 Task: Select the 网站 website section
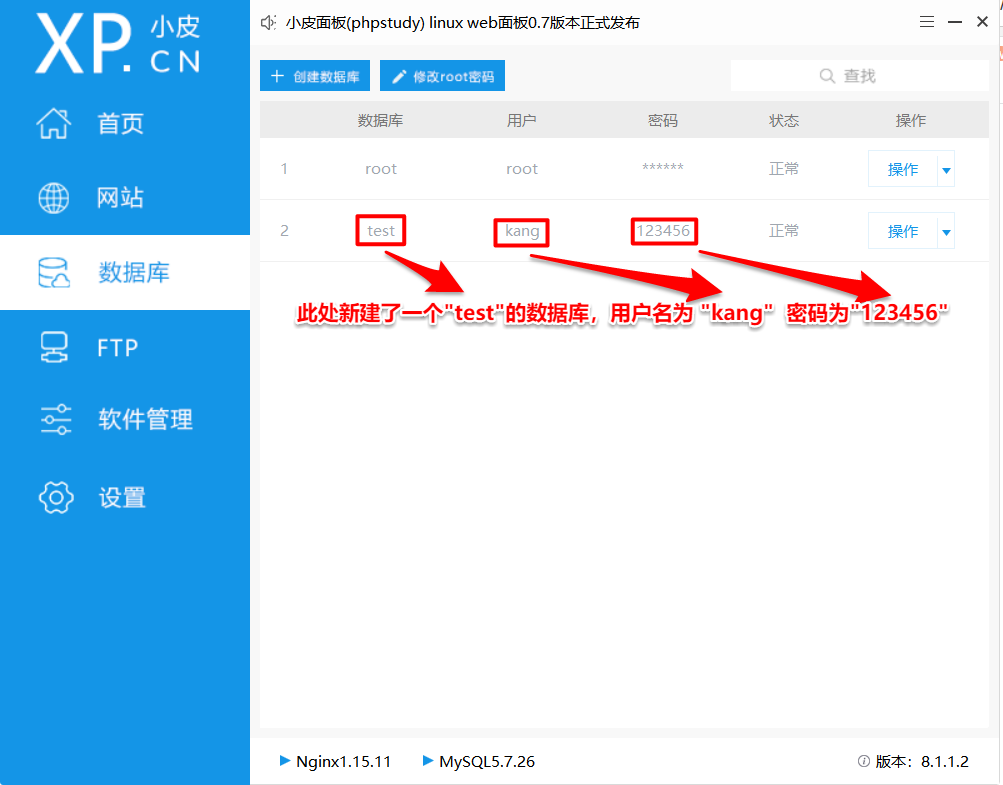pos(120,198)
